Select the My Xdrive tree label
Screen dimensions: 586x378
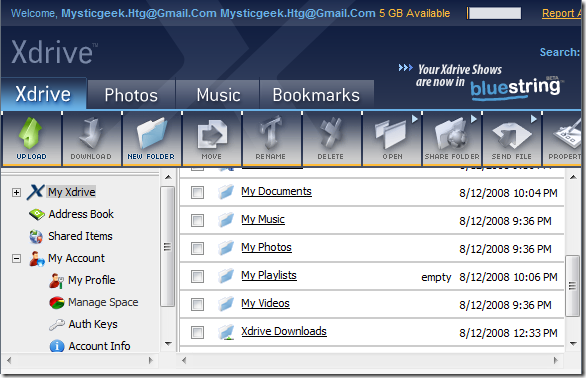(71, 192)
